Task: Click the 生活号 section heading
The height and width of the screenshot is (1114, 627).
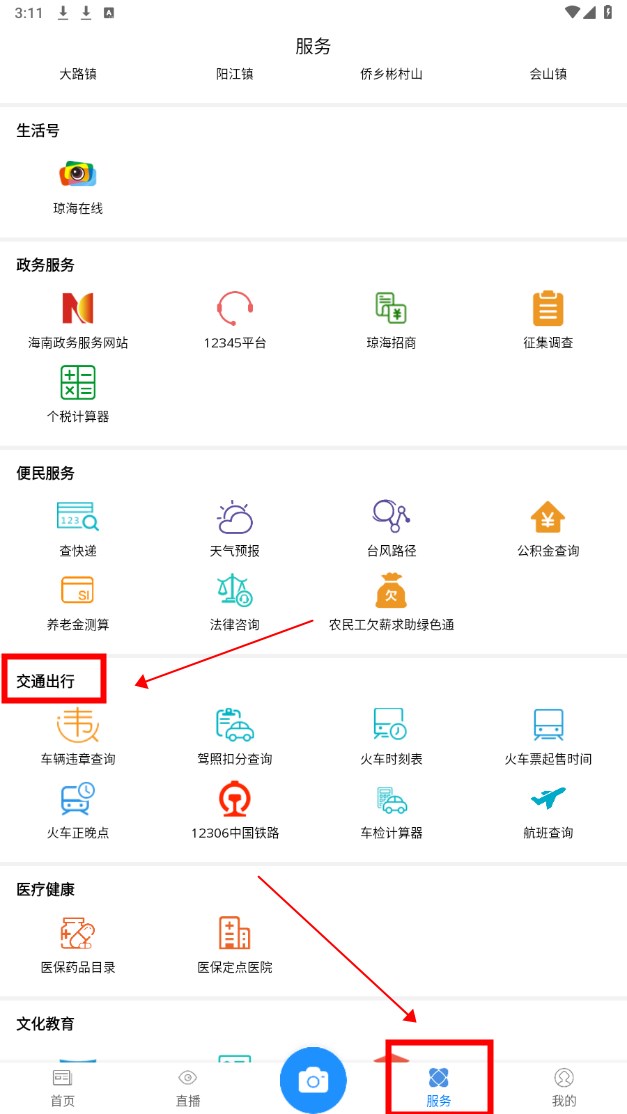Action: coord(38,130)
